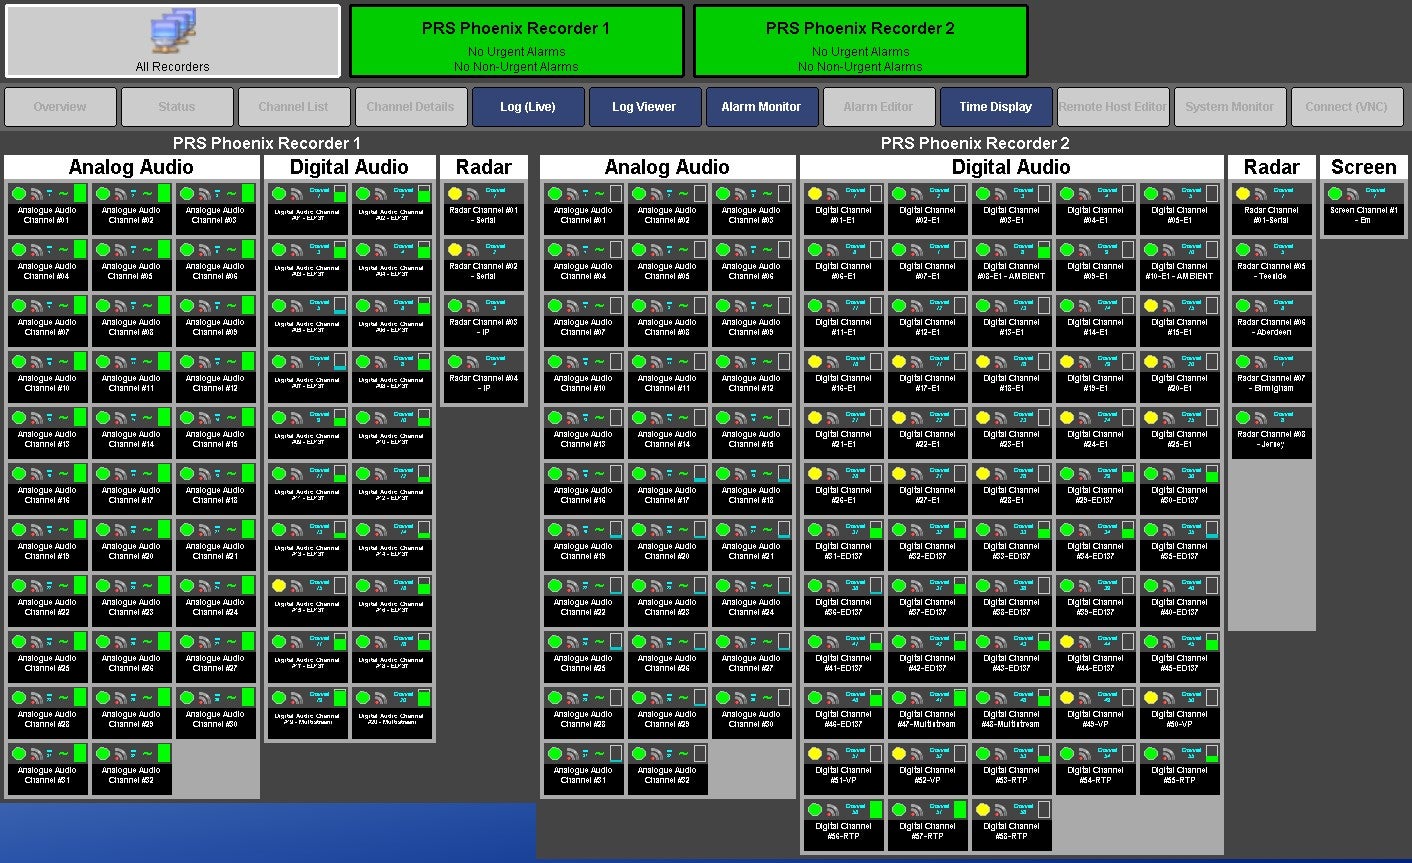This screenshot has width=1412, height=863.
Task: Click green level meter of Recorder 1 Analogue Channel #02
Action: point(164,194)
